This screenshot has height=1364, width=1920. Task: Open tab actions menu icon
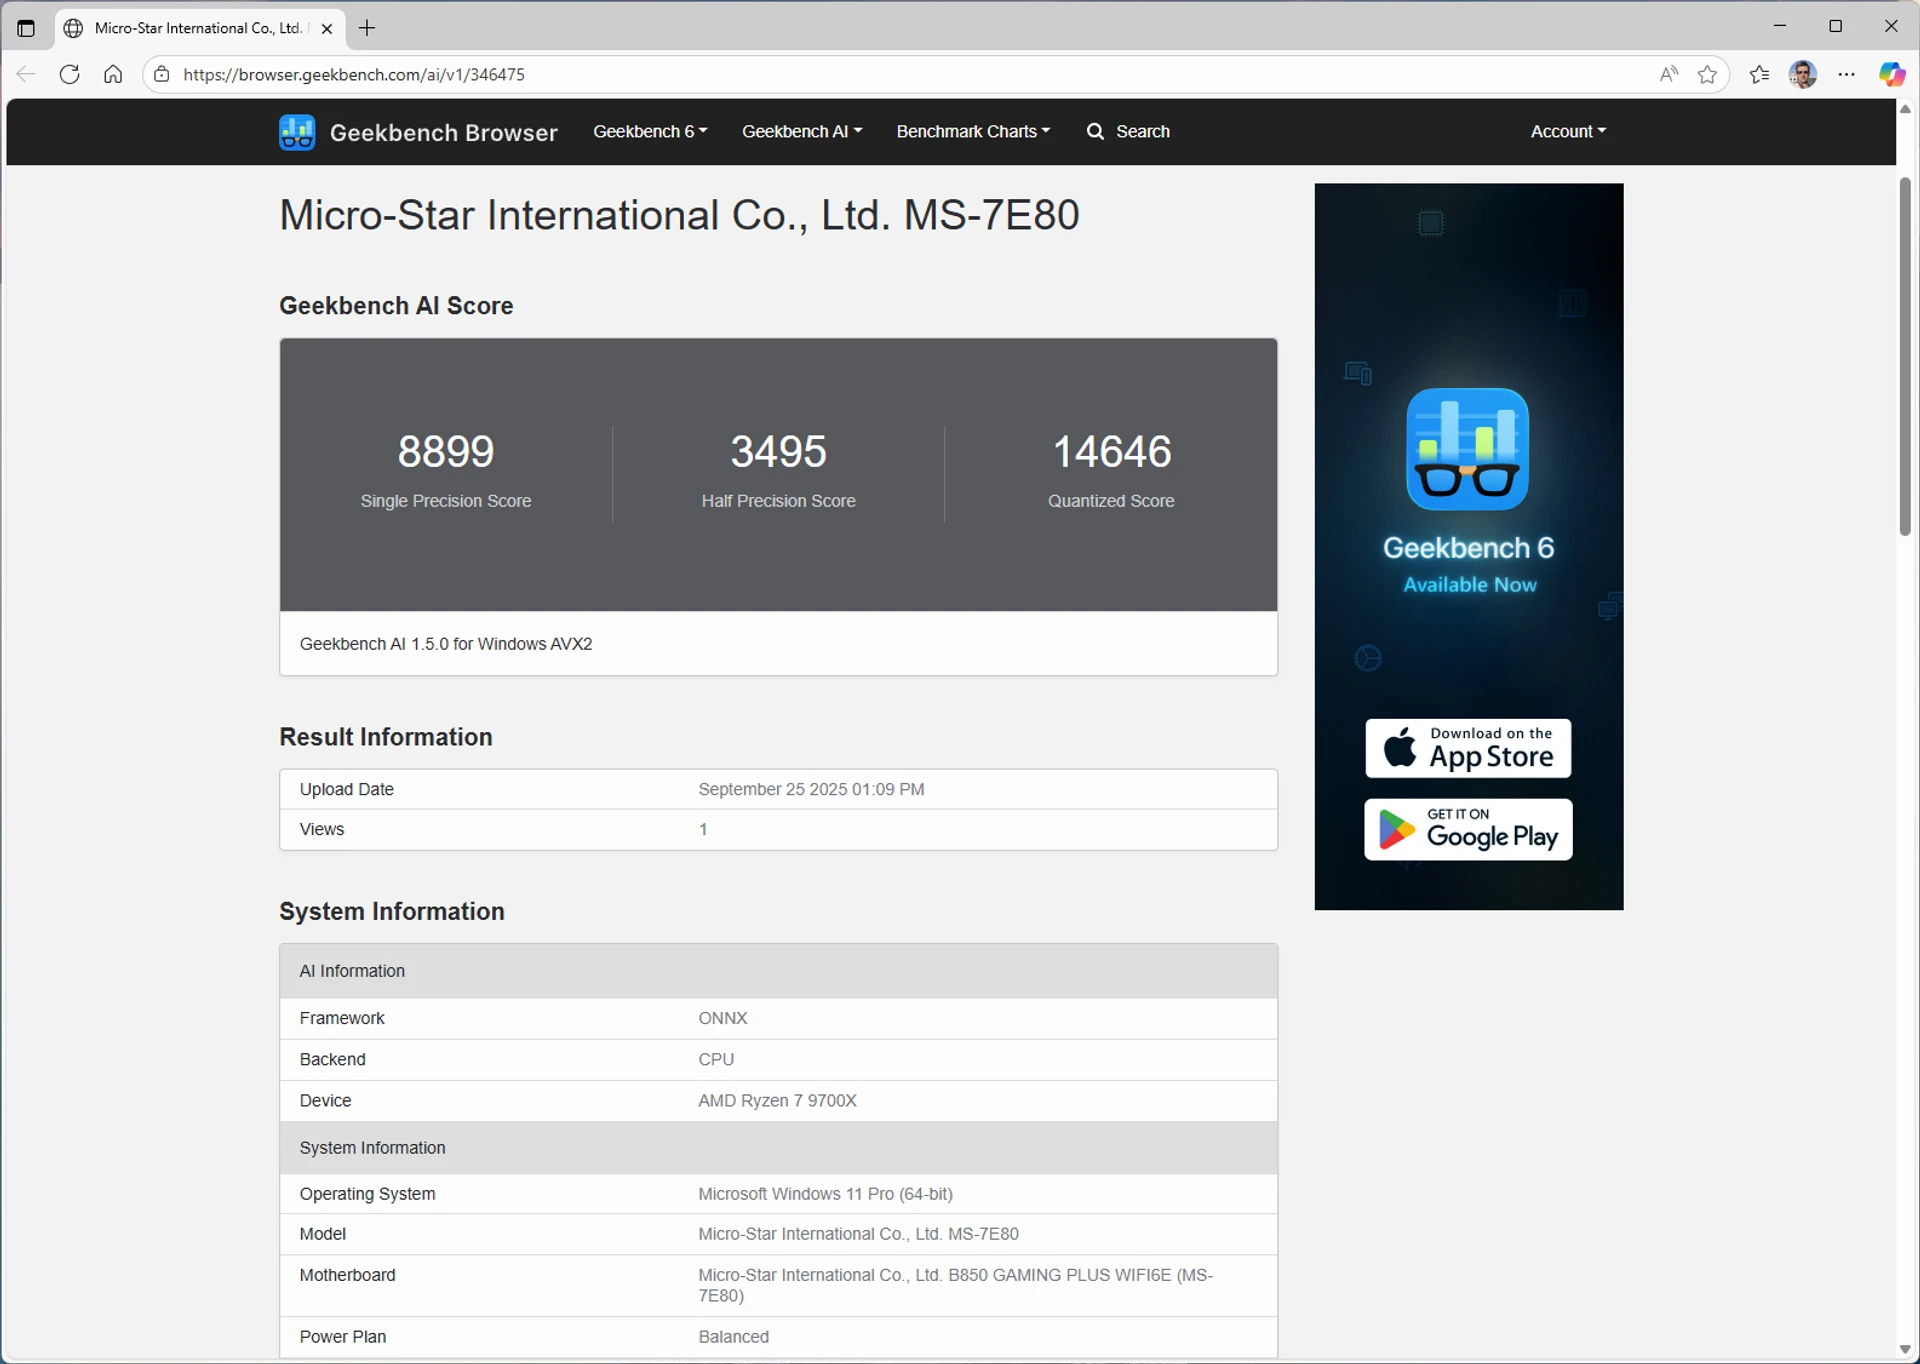pos(26,28)
